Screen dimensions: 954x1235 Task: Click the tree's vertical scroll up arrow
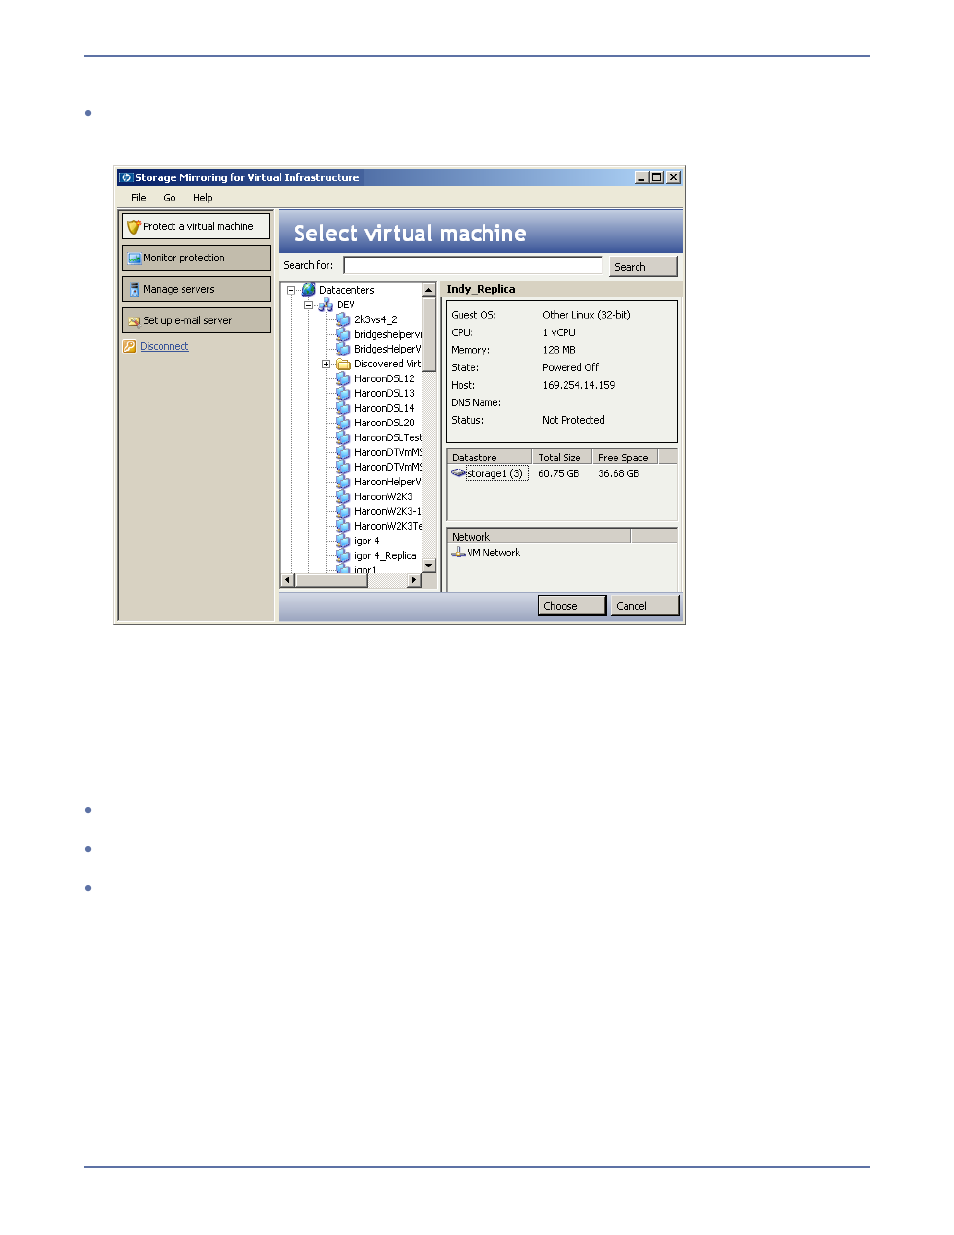click(x=429, y=290)
